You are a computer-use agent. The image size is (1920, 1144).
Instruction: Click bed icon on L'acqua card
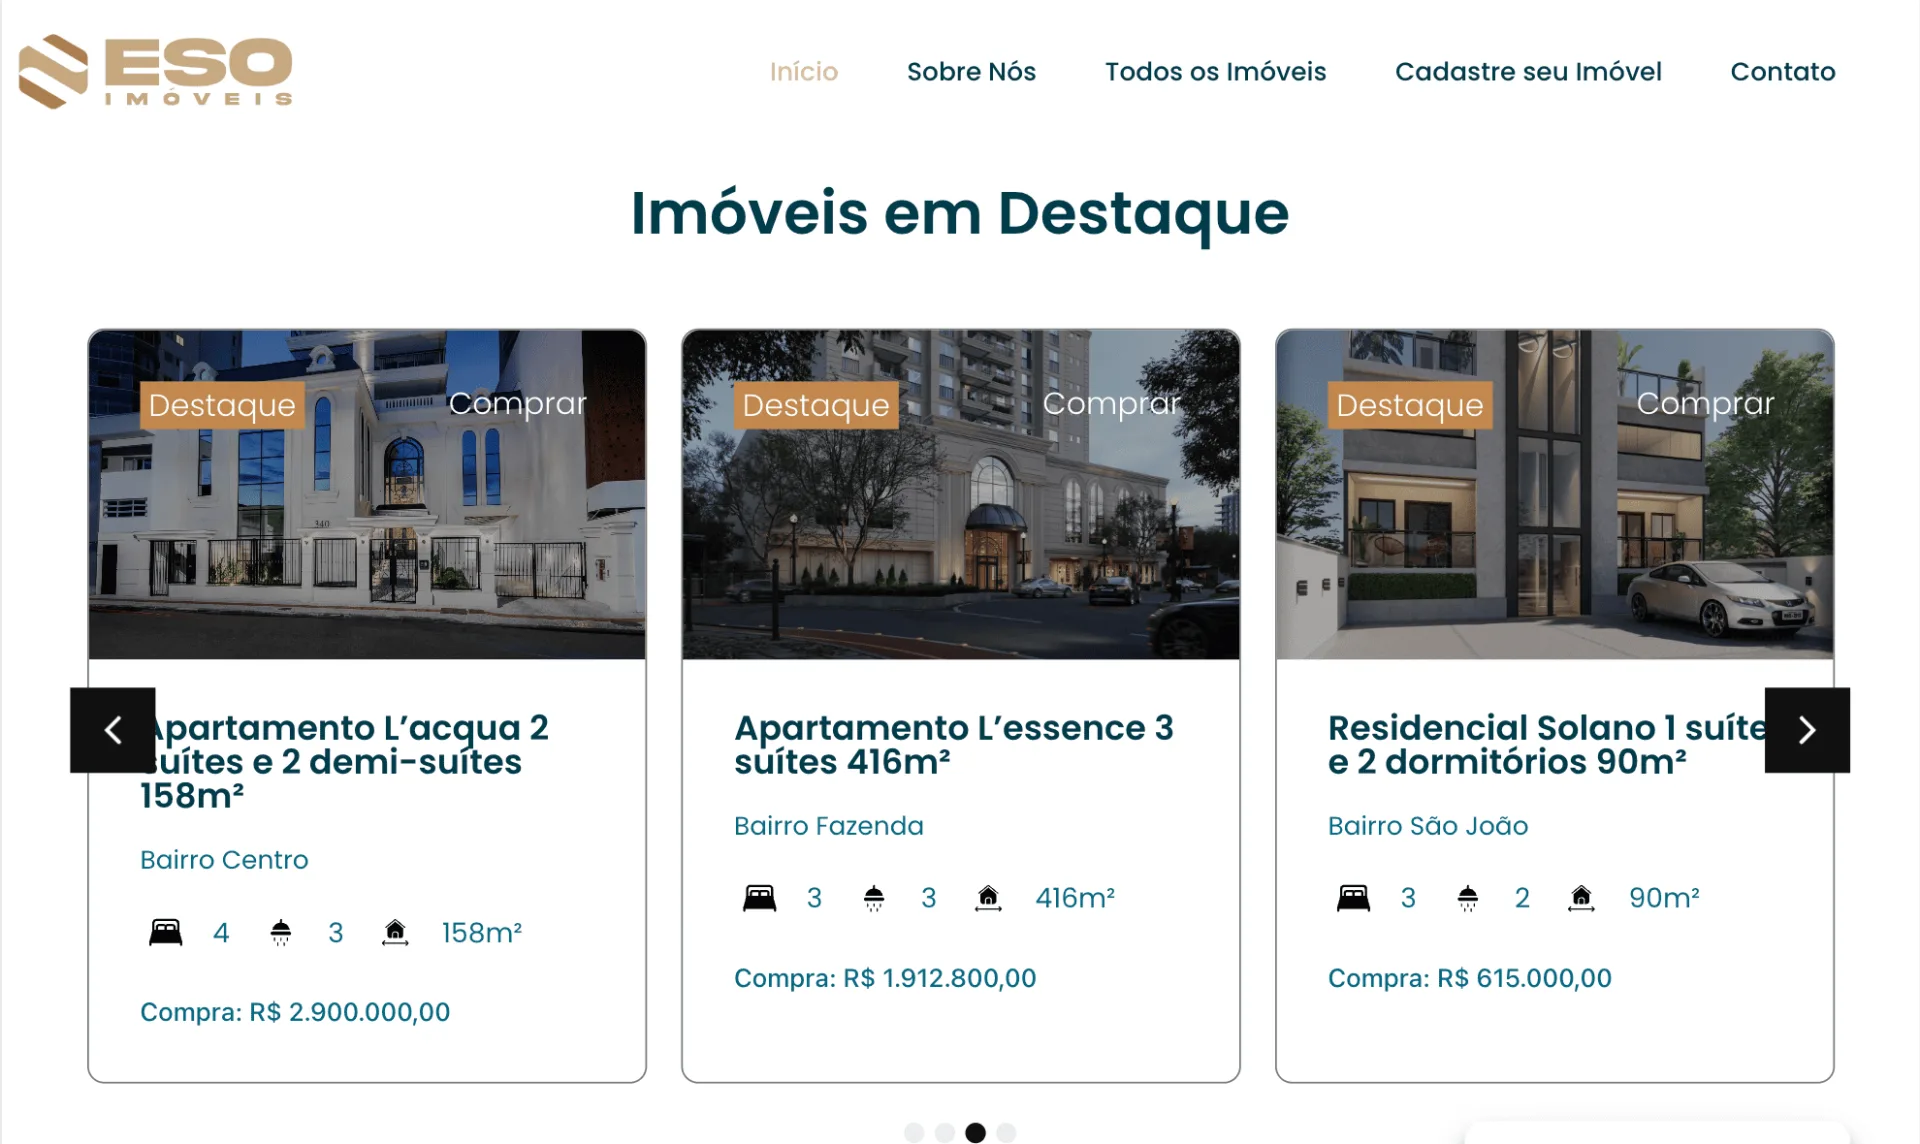[166, 932]
